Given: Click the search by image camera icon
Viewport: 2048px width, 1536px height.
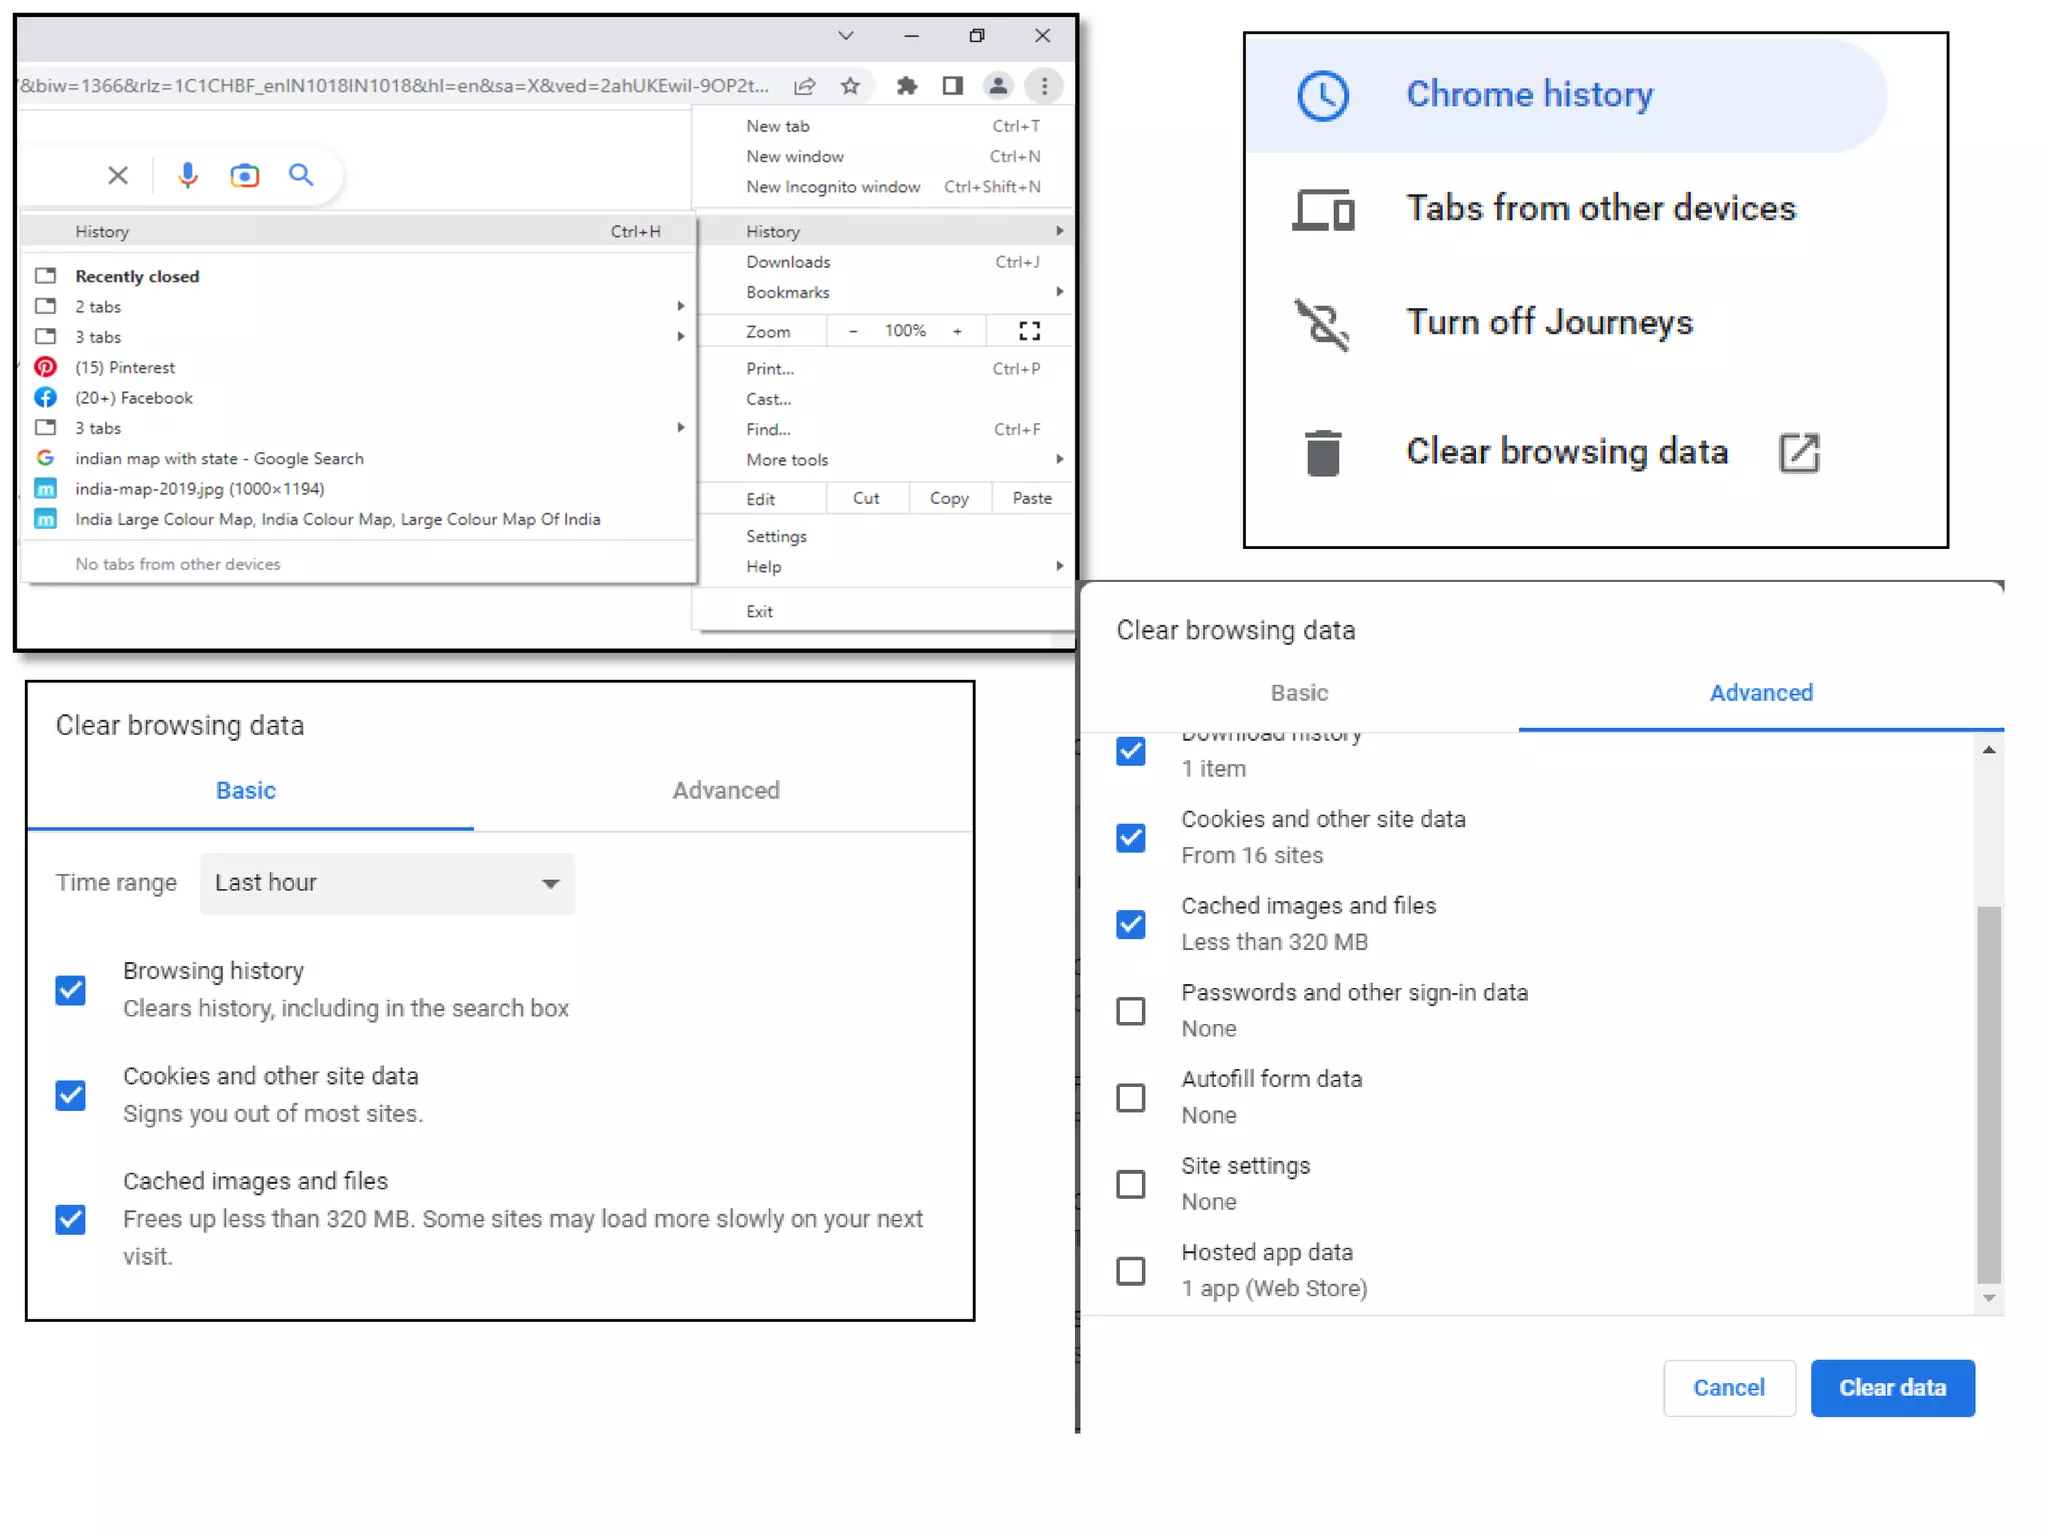Looking at the screenshot, I should tap(244, 176).
